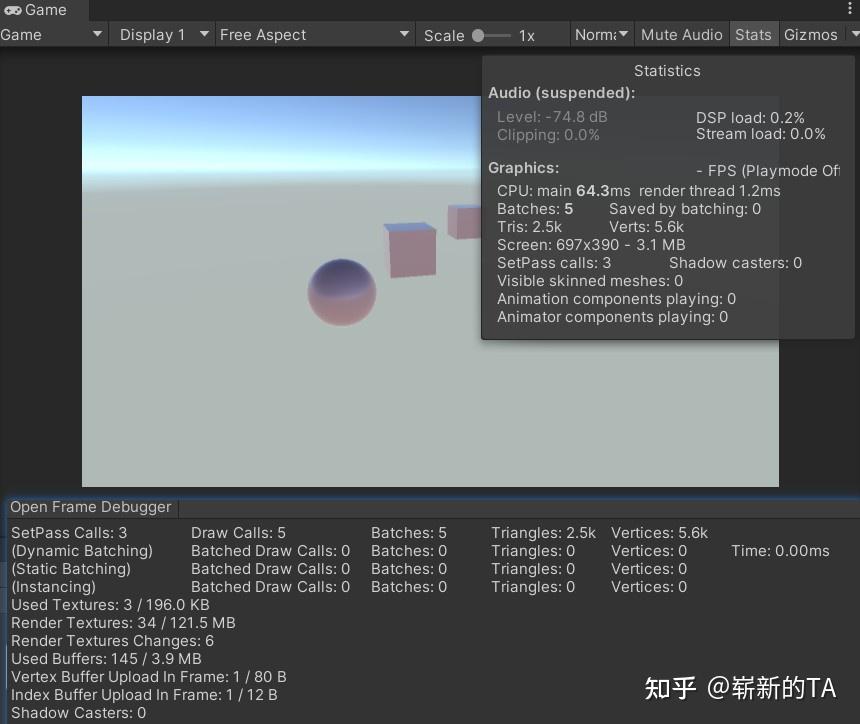Viewport: 860px width, 724px height.
Task: Click the Normal dropdown arrow in the toolbar
Action: click(x=622, y=34)
